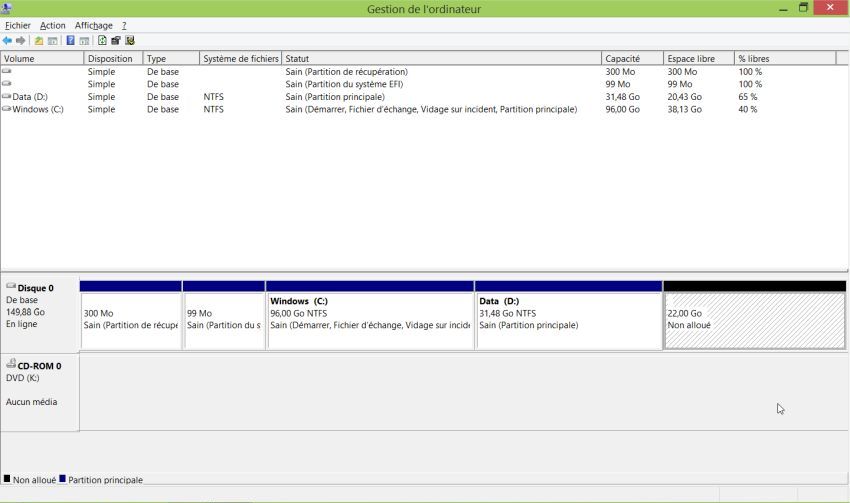Click the Forward arrow toolbar icon
Viewport: 850px width, 503px height.
[21, 41]
